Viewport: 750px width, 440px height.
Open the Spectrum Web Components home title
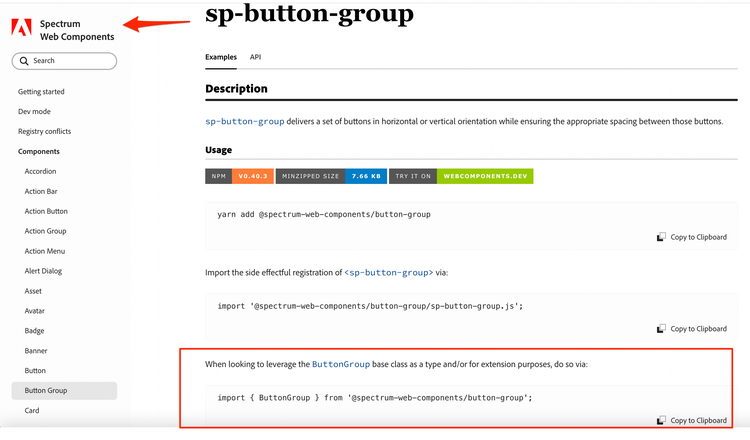click(77, 30)
